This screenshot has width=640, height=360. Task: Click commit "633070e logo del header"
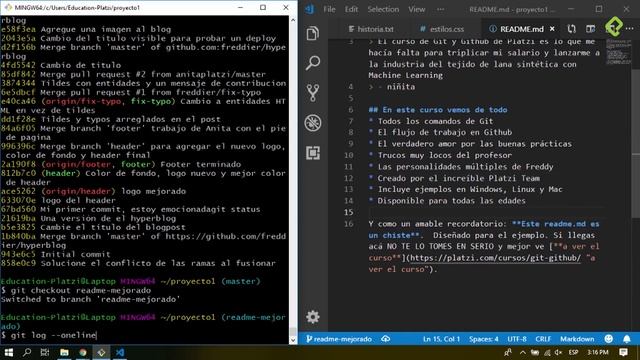tap(58, 200)
